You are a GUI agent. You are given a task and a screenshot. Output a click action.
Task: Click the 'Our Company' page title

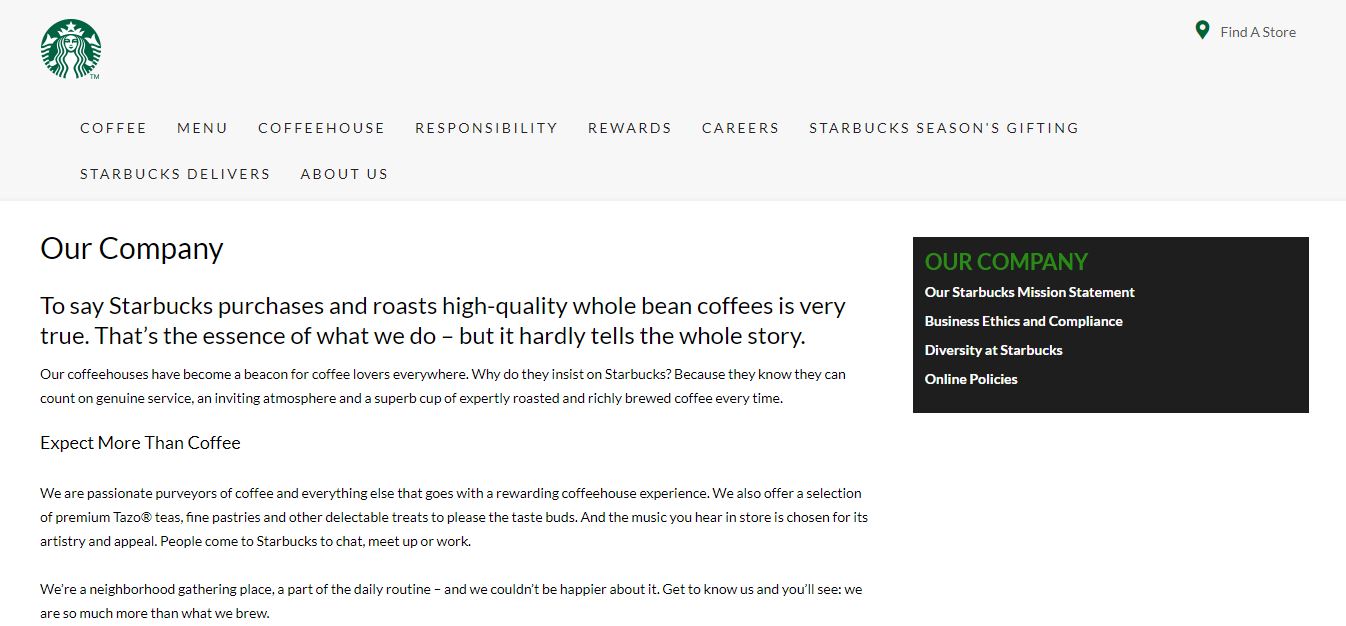point(132,248)
